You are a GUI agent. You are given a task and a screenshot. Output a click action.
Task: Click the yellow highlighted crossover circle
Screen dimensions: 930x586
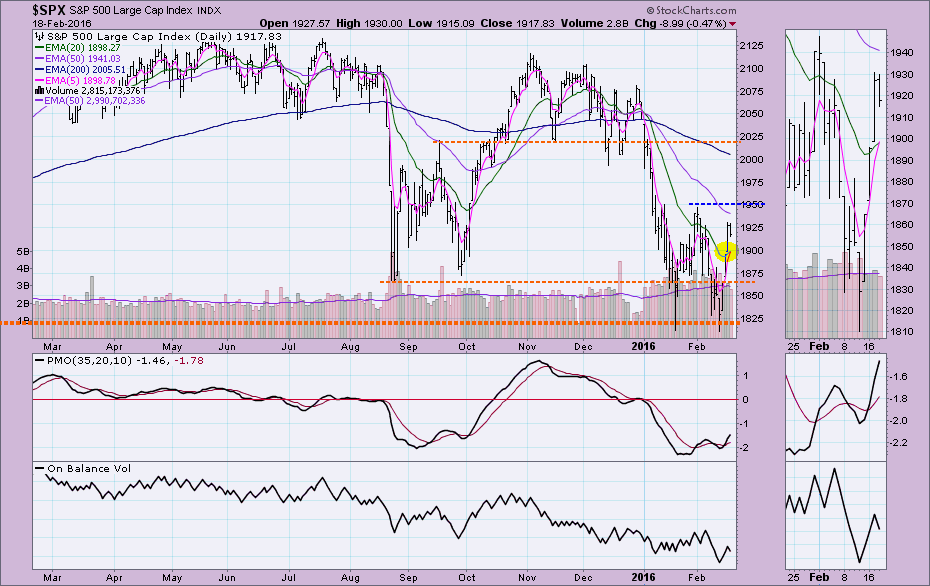[x=725, y=251]
